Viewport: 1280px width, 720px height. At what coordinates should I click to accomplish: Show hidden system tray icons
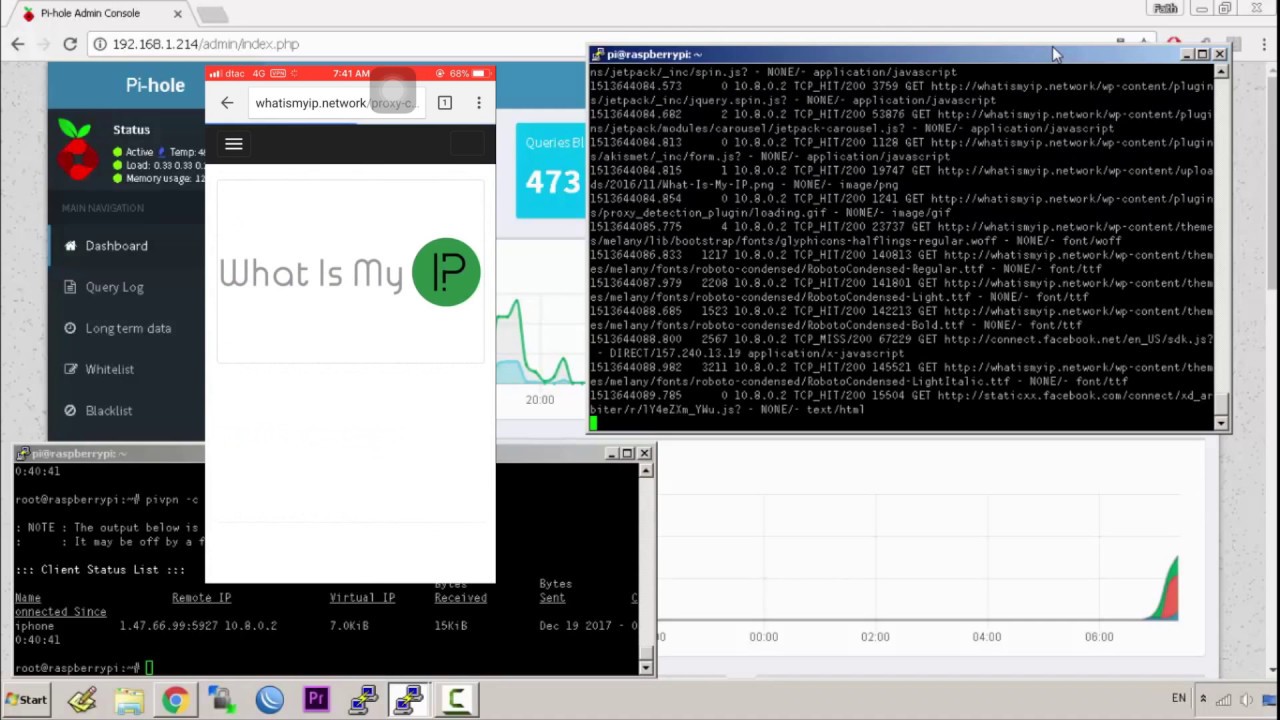1203,699
